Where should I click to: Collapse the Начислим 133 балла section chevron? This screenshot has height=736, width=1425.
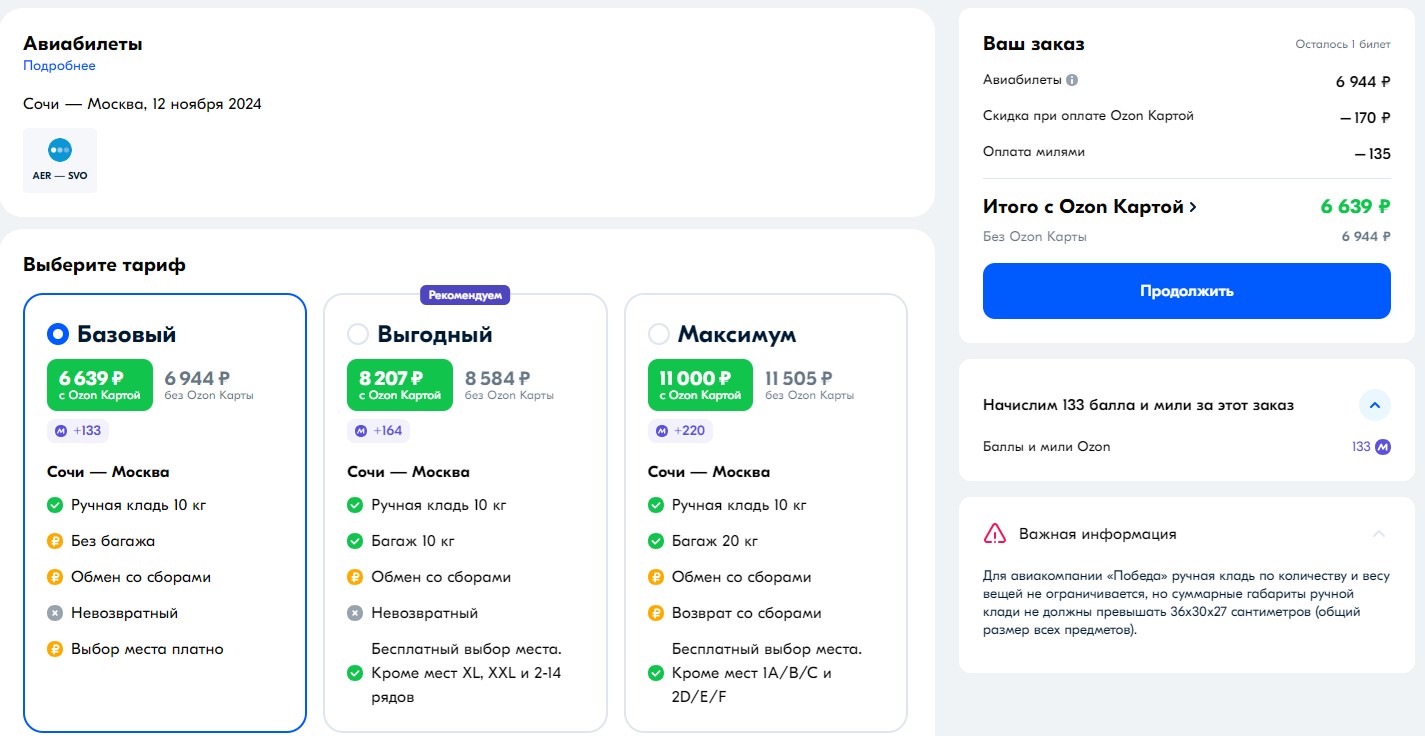point(1375,405)
